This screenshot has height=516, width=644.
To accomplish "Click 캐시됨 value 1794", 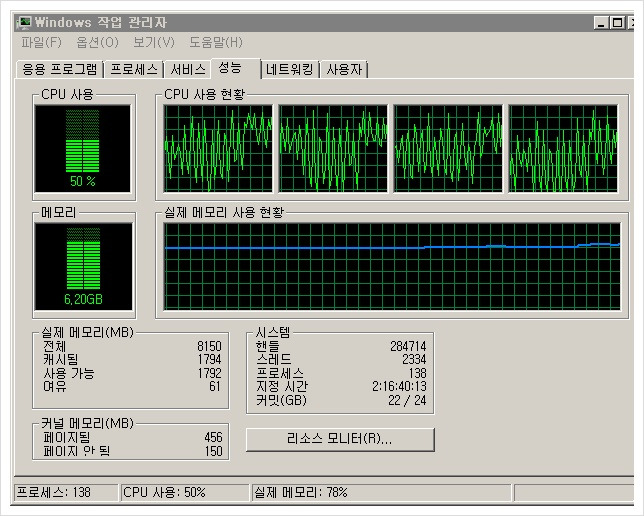I will (x=209, y=359).
